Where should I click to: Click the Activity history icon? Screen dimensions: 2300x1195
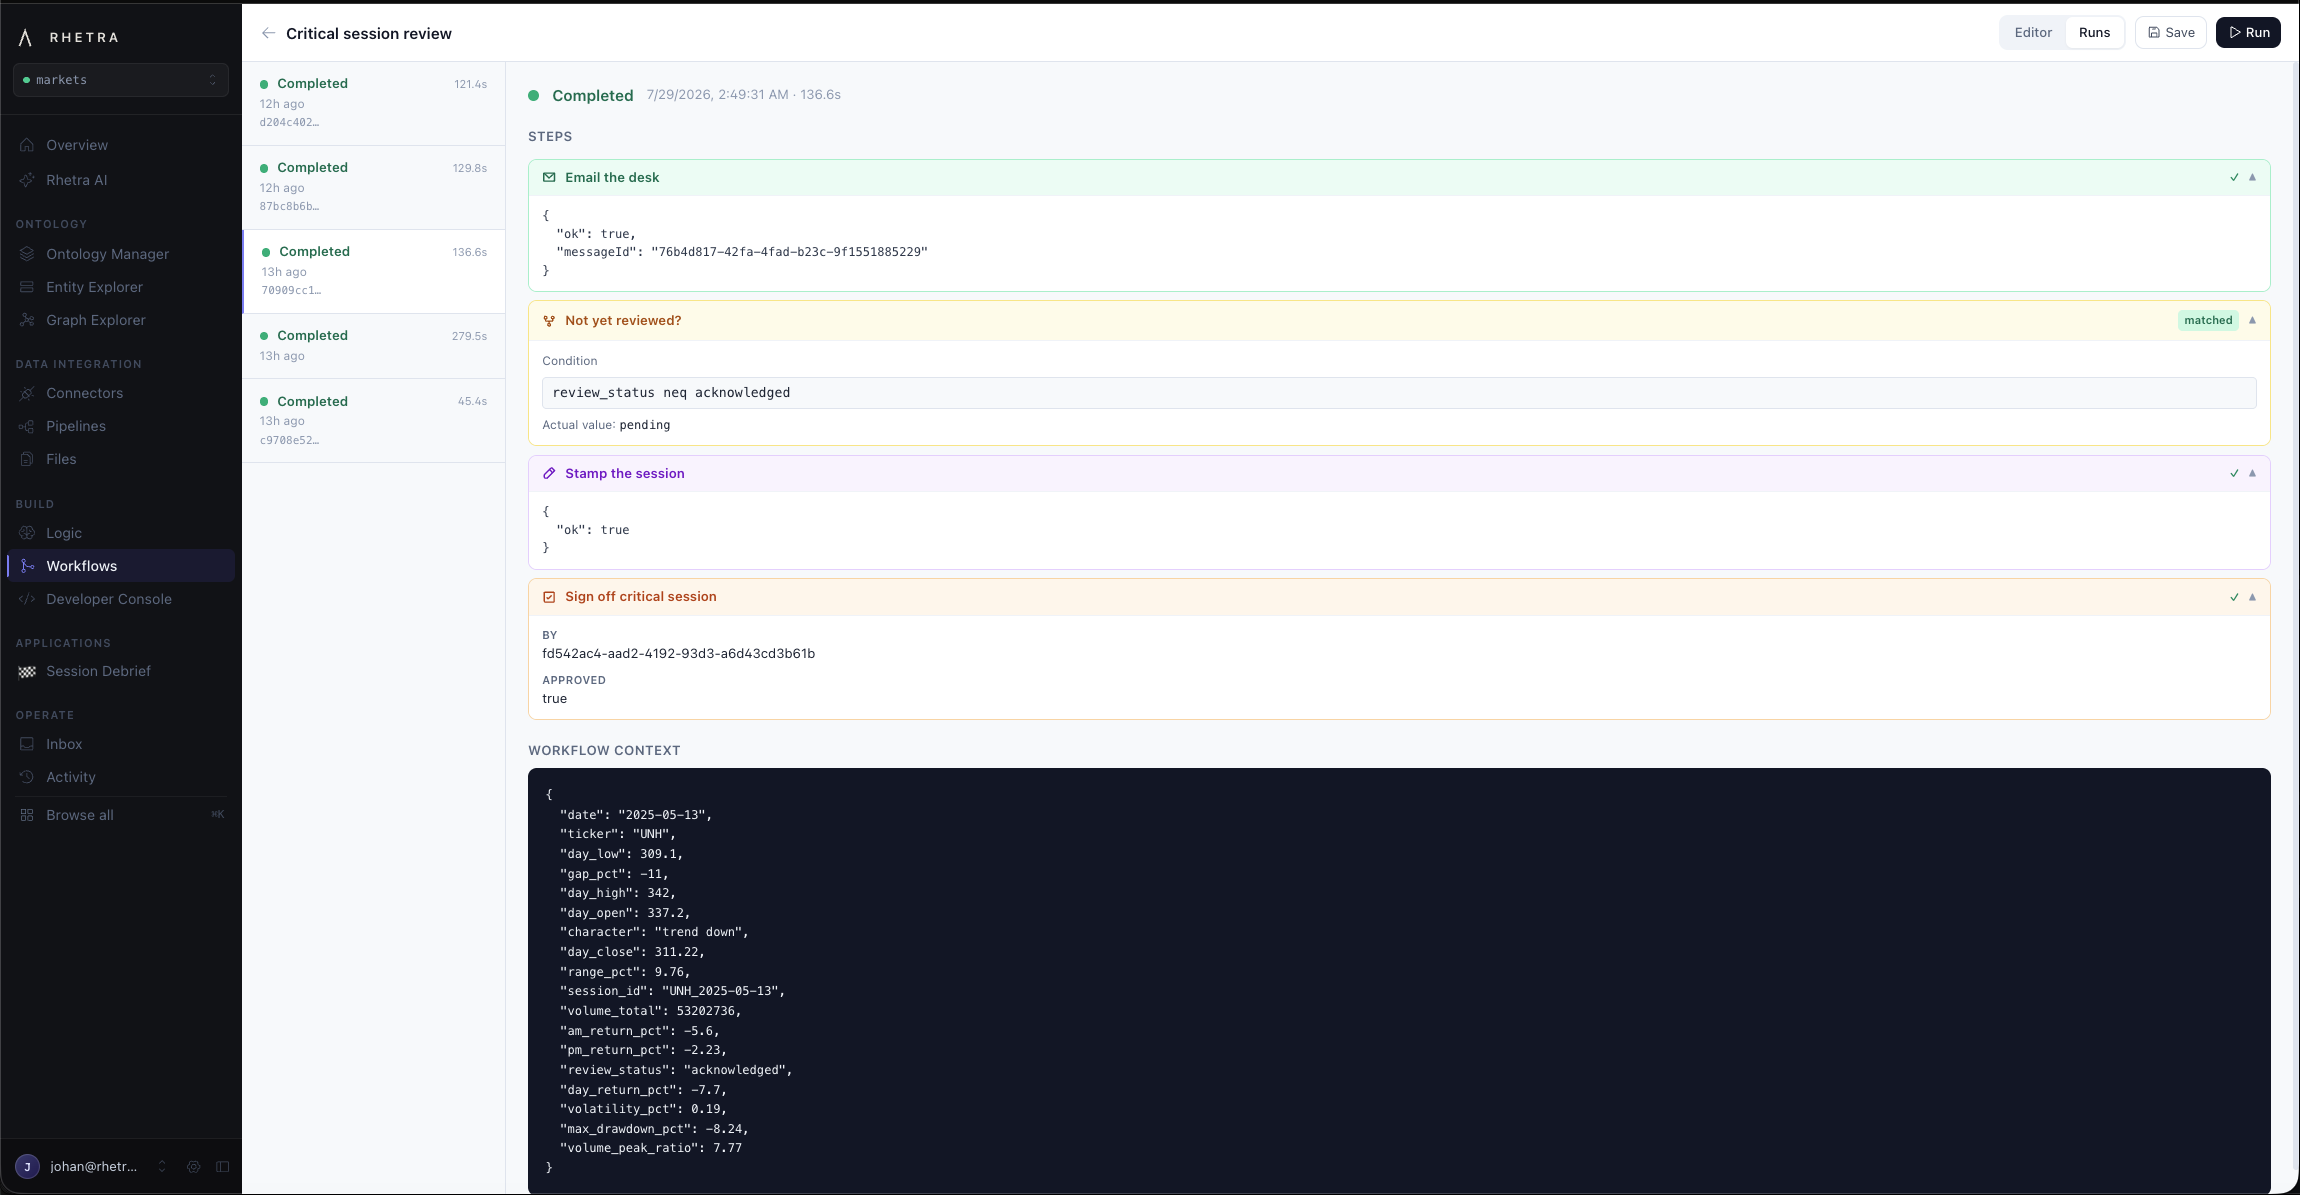coord(27,777)
